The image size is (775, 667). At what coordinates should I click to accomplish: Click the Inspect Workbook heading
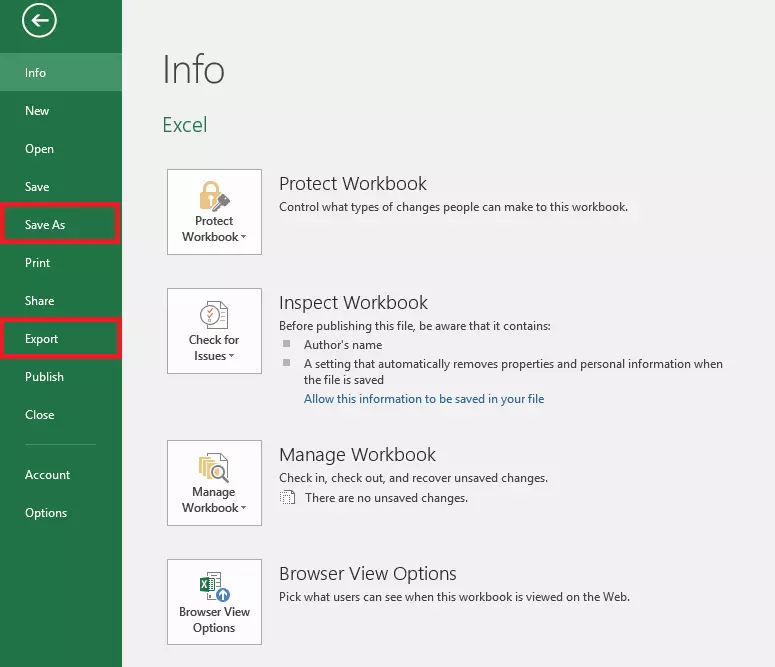[x=353, y=303]
